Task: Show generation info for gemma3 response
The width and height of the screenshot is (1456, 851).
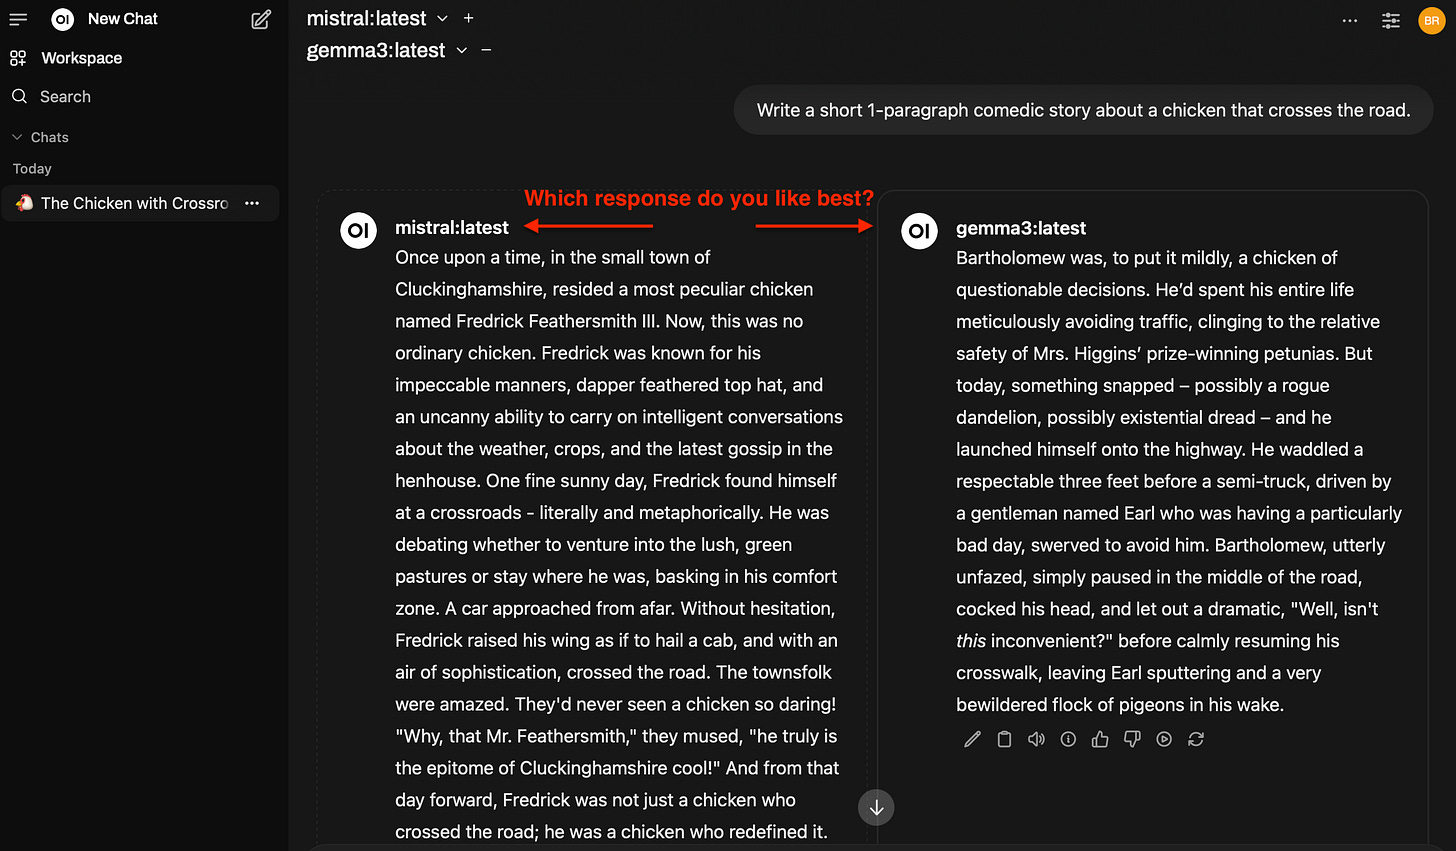Action: (1068, 739)
